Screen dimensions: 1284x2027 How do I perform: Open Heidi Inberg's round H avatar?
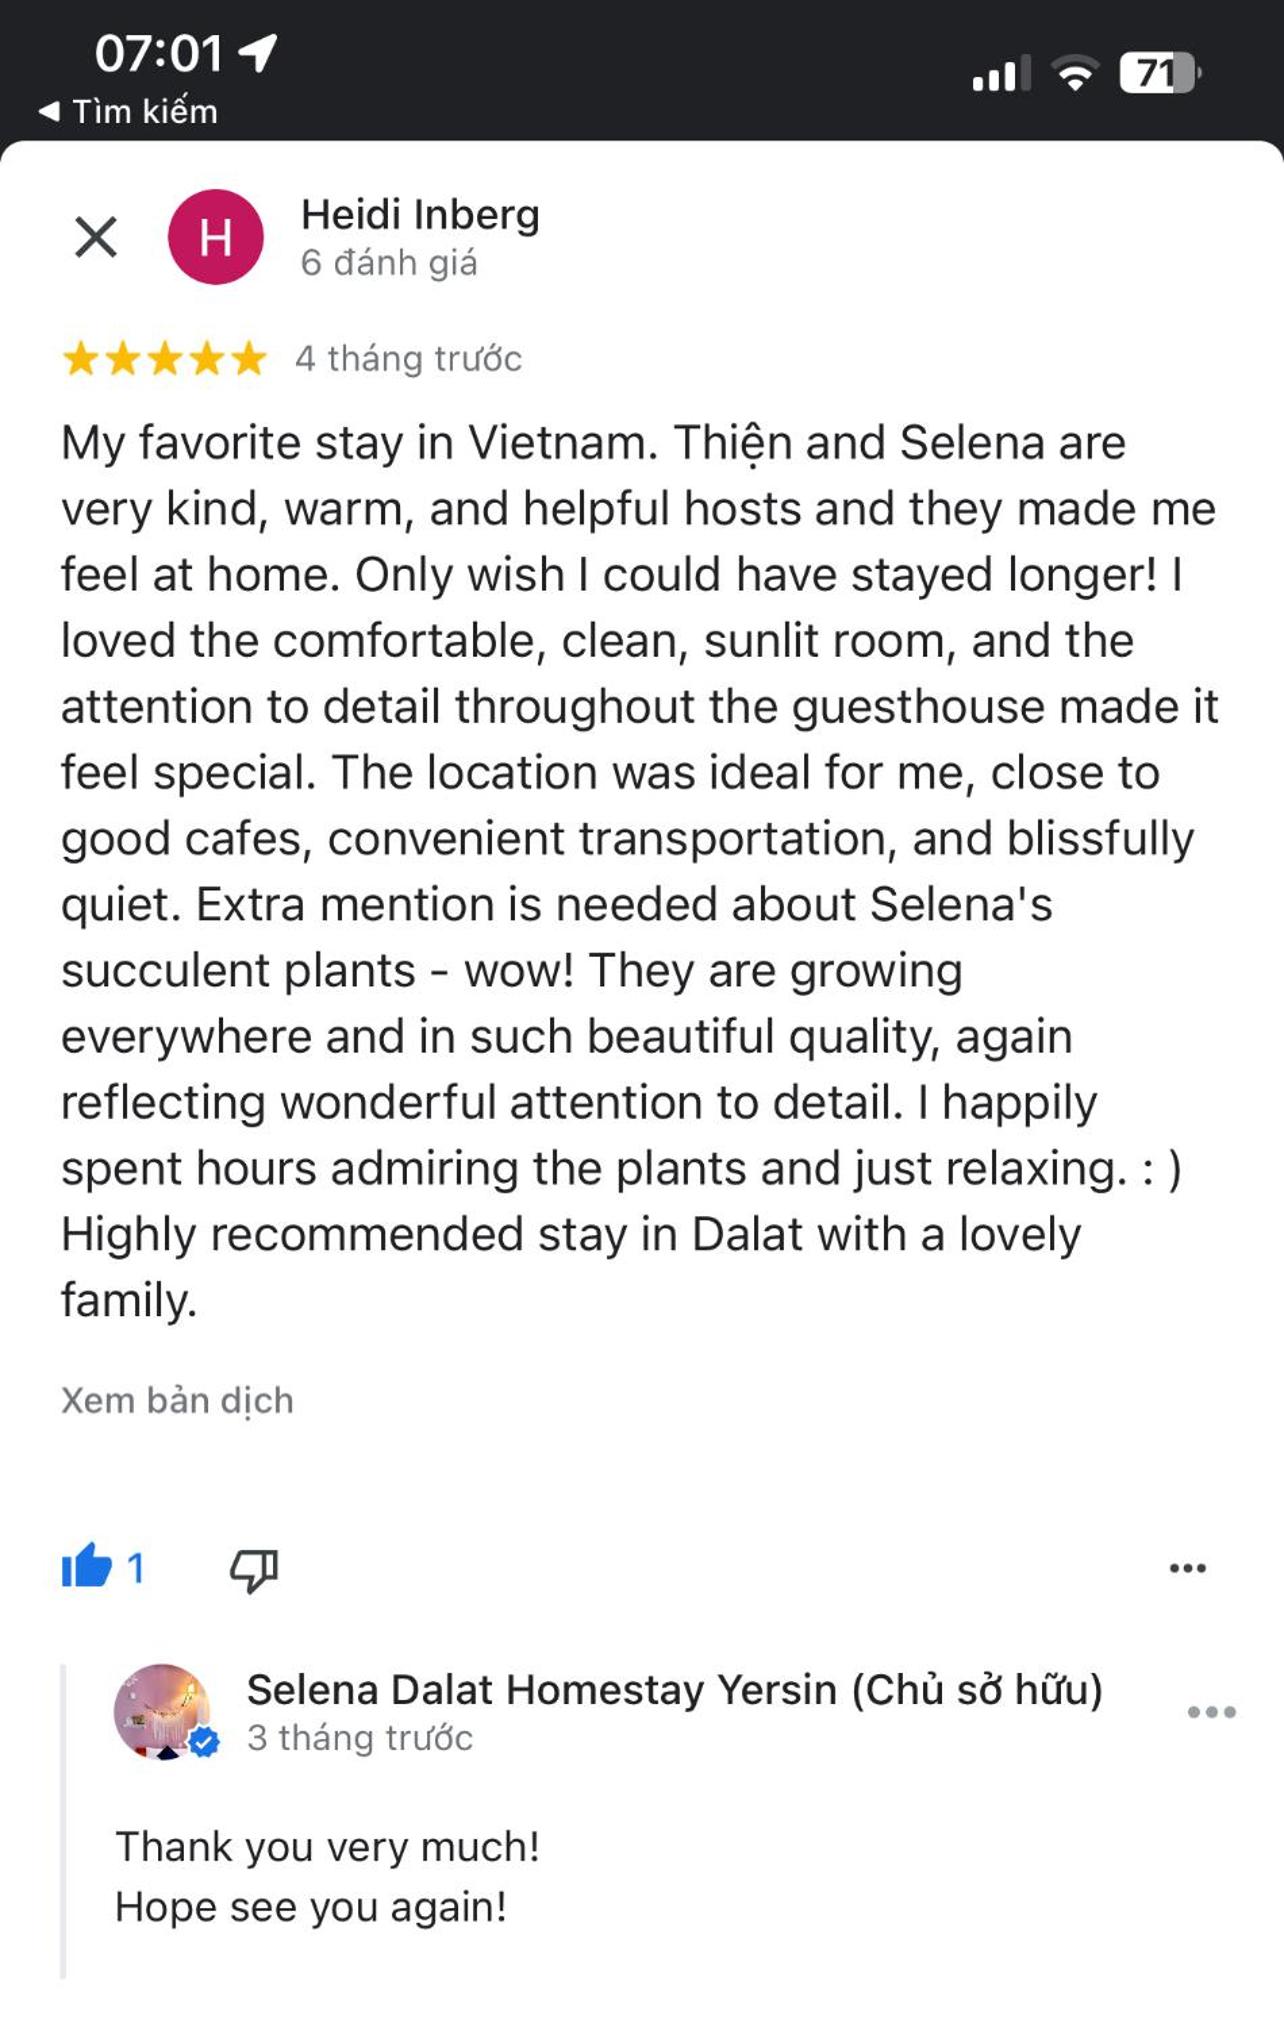point(216,237)
